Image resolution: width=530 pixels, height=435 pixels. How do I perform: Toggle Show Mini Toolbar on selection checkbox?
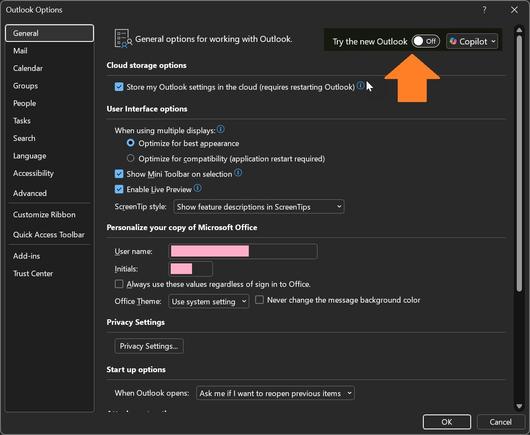click(119, 174)
